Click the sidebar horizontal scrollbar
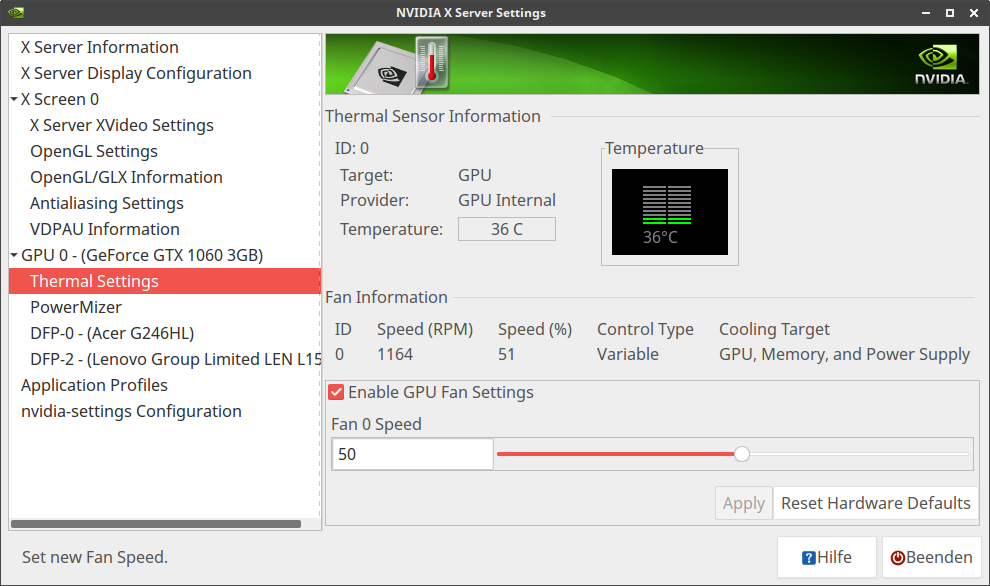Image resolution: width=990 pixels, height=586 pixels. click(x=156, y=523)
